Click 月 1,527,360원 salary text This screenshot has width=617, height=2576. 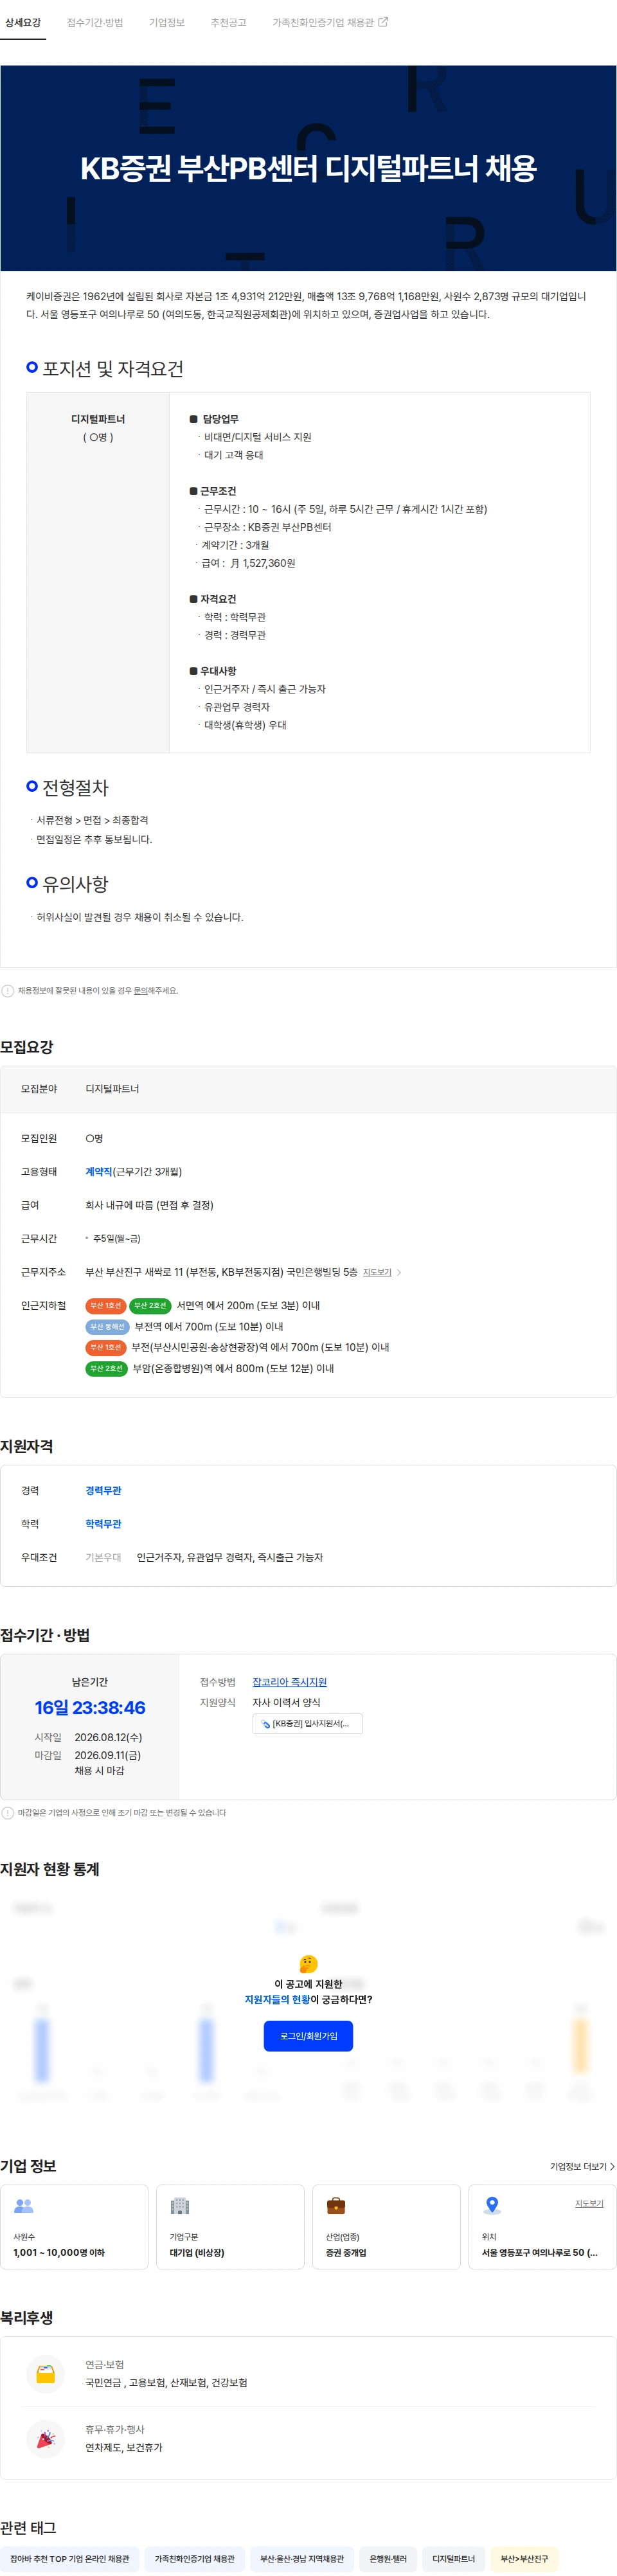pos(262,563)
